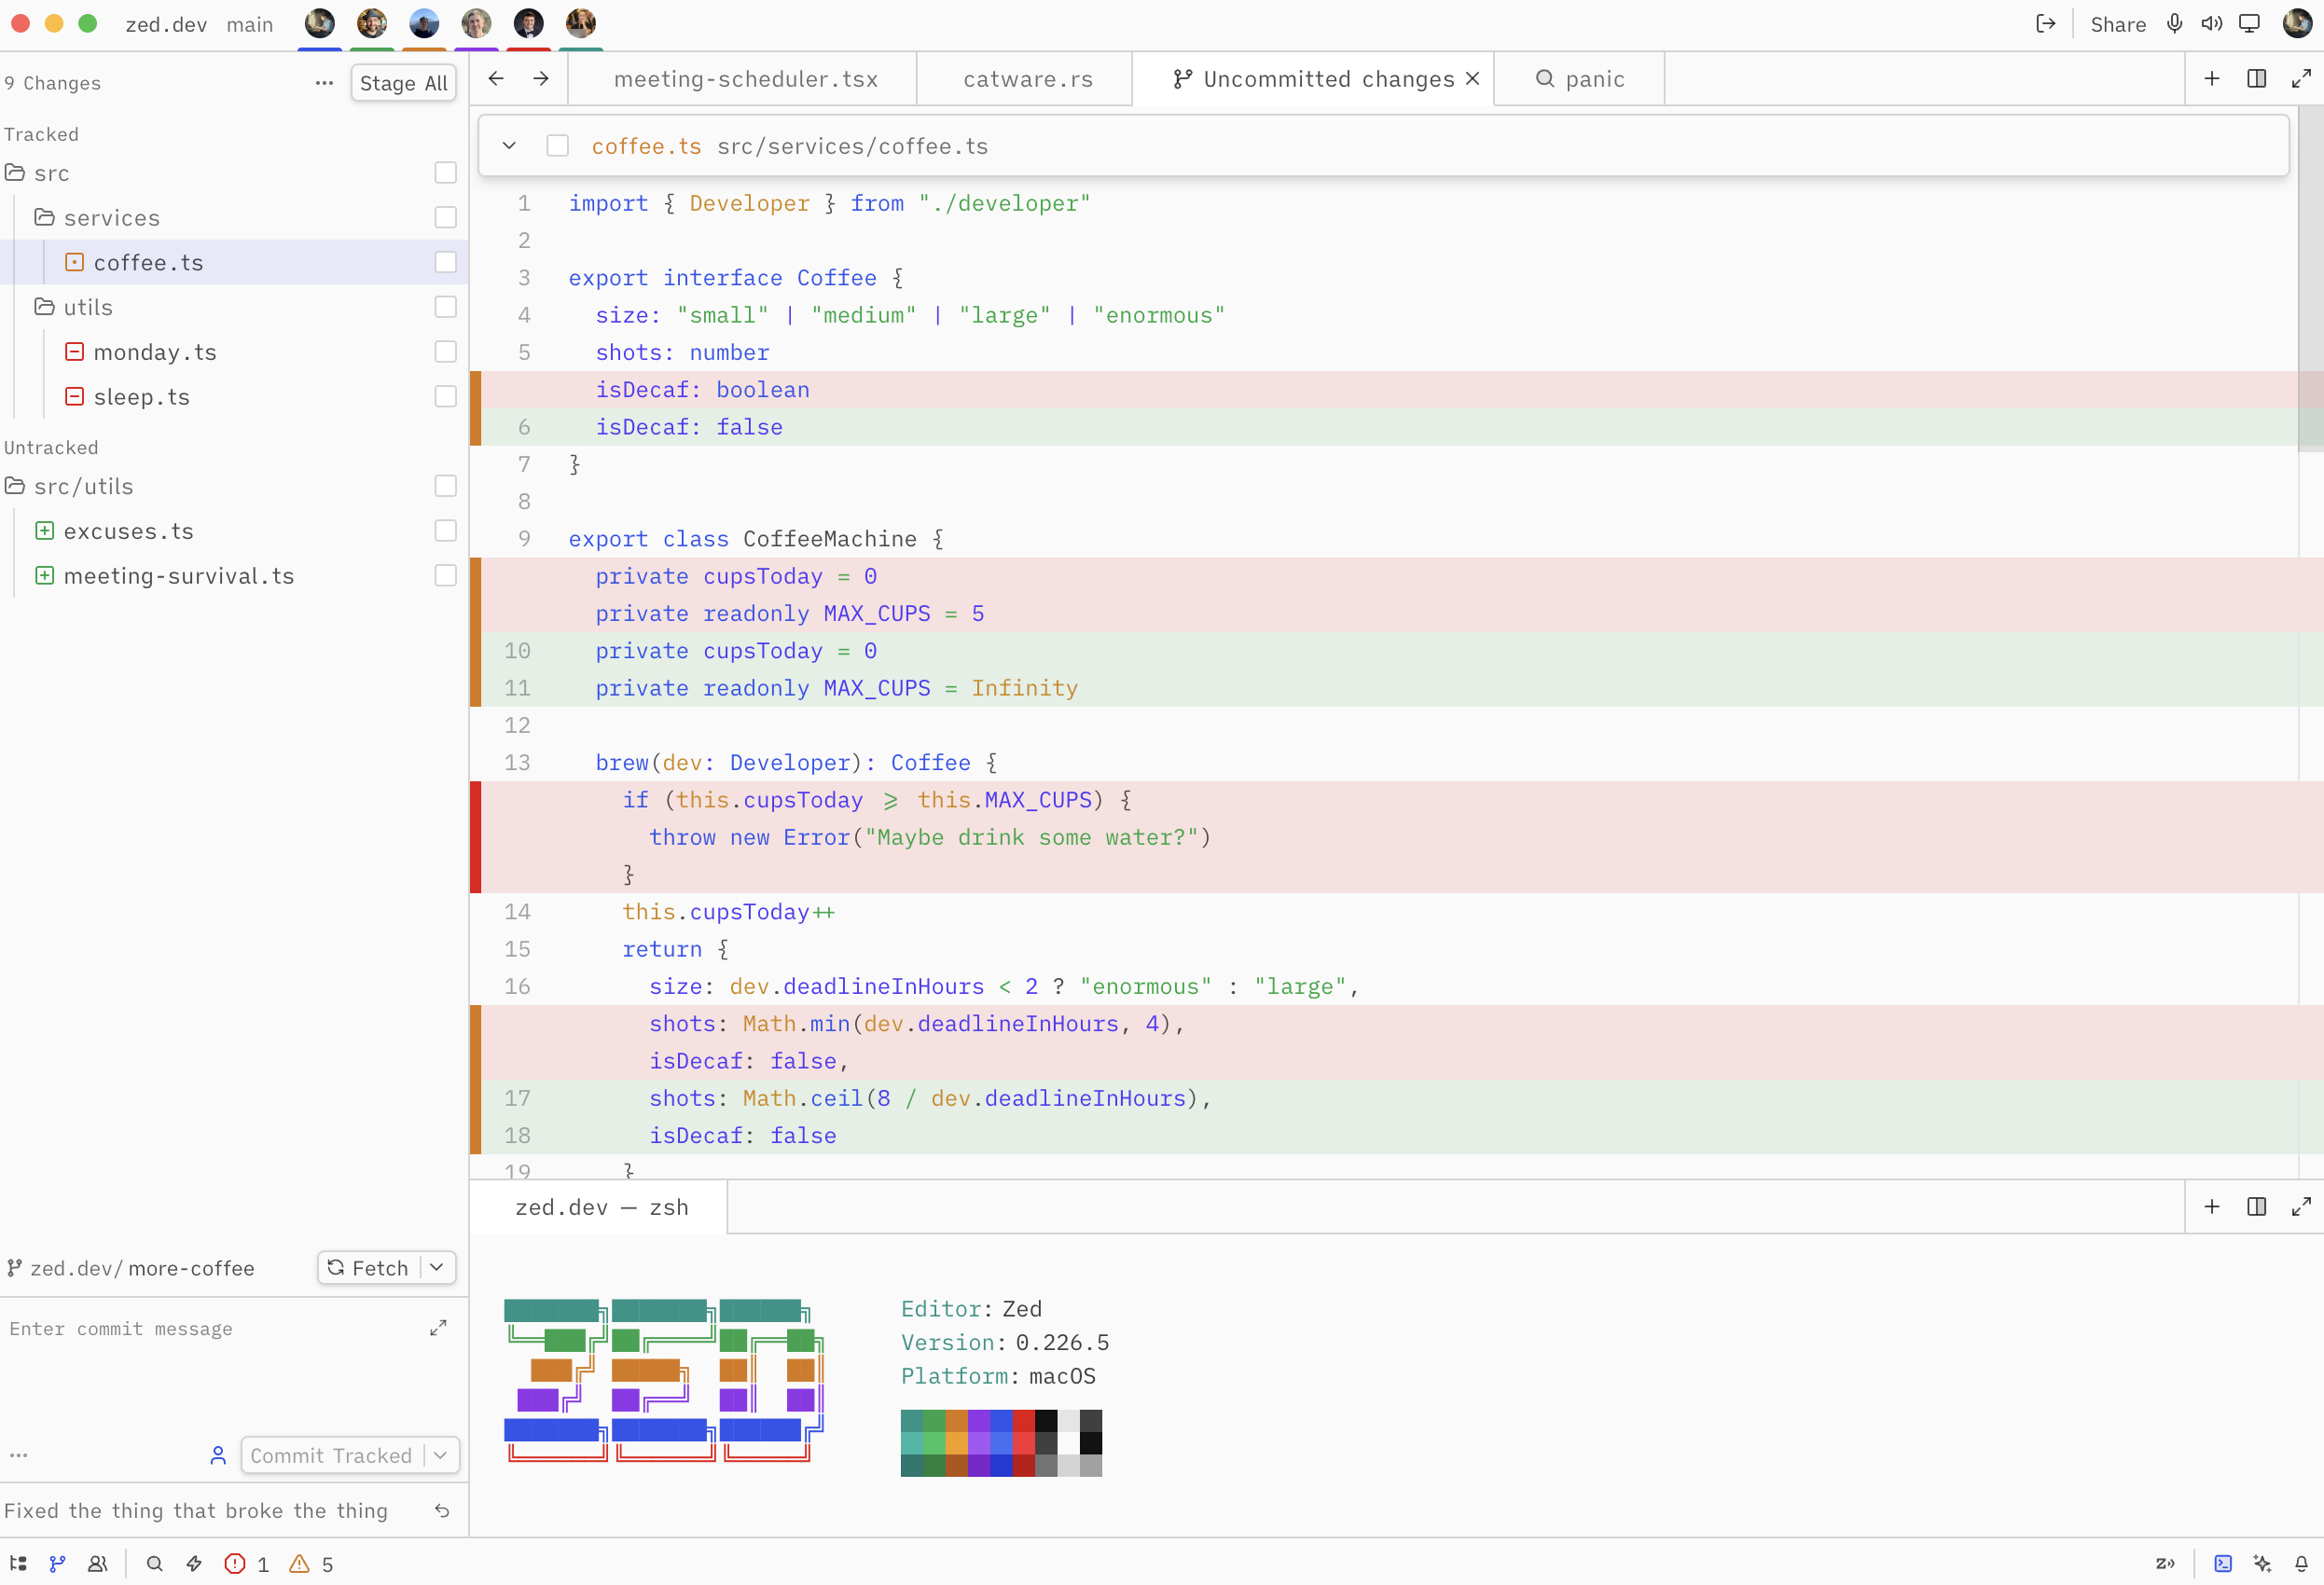Stage coffee.ts in the changes list
2324x1585 pixels.
pos(446,262)
